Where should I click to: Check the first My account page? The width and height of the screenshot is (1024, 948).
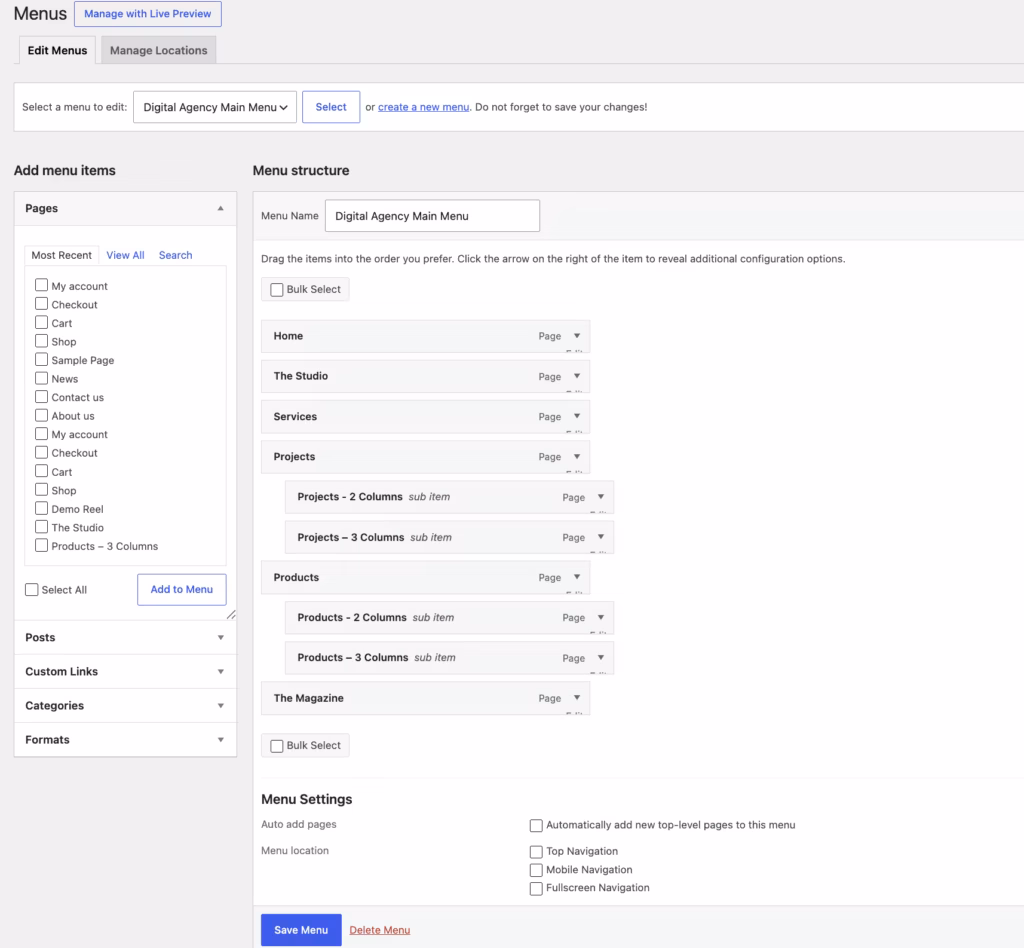(41, 285)
